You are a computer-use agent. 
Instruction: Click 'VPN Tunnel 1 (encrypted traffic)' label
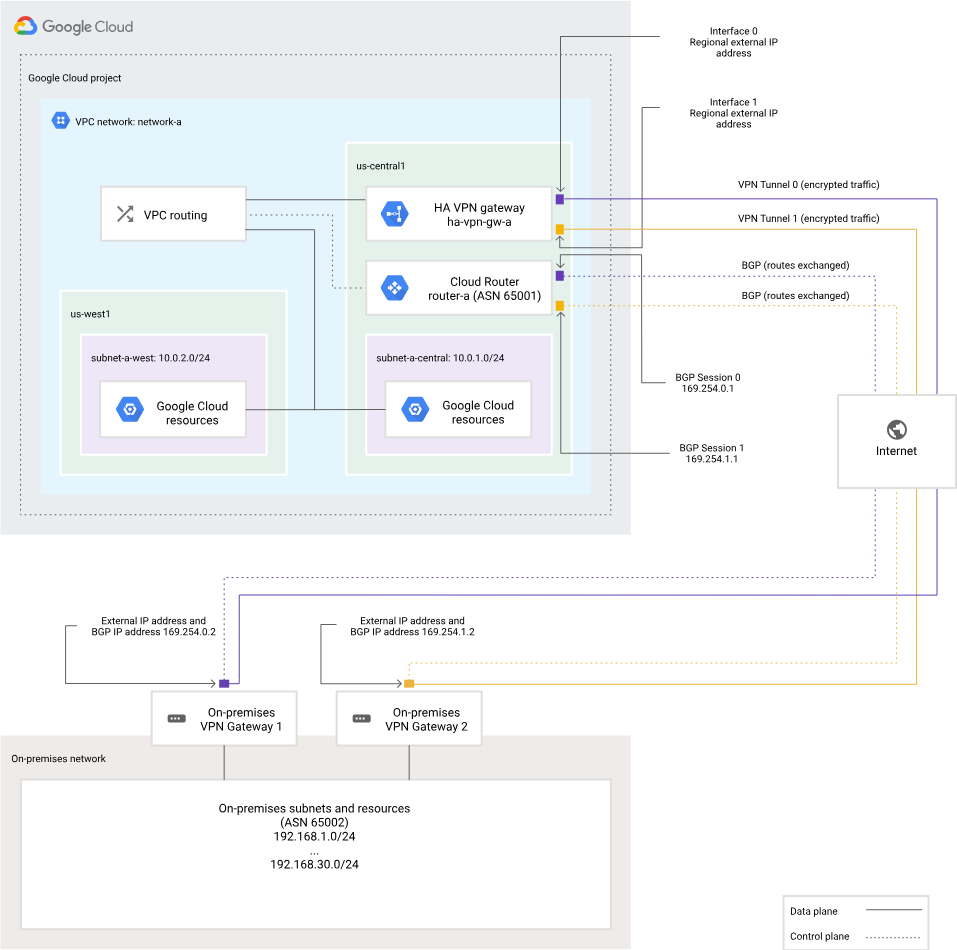pyautogui.click(x=809, y=218)
